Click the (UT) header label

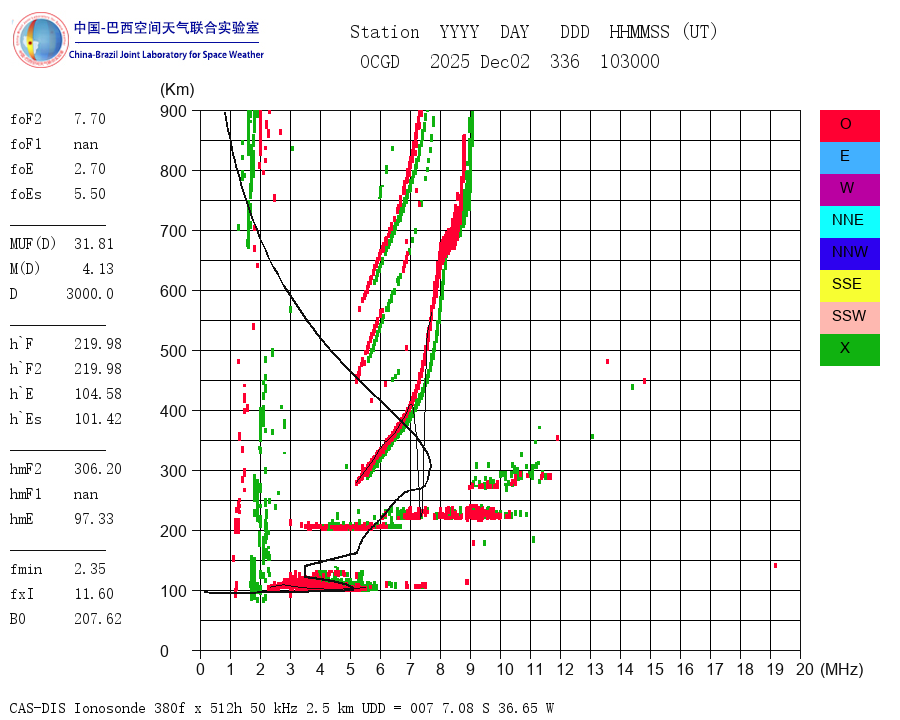point(700,32)
